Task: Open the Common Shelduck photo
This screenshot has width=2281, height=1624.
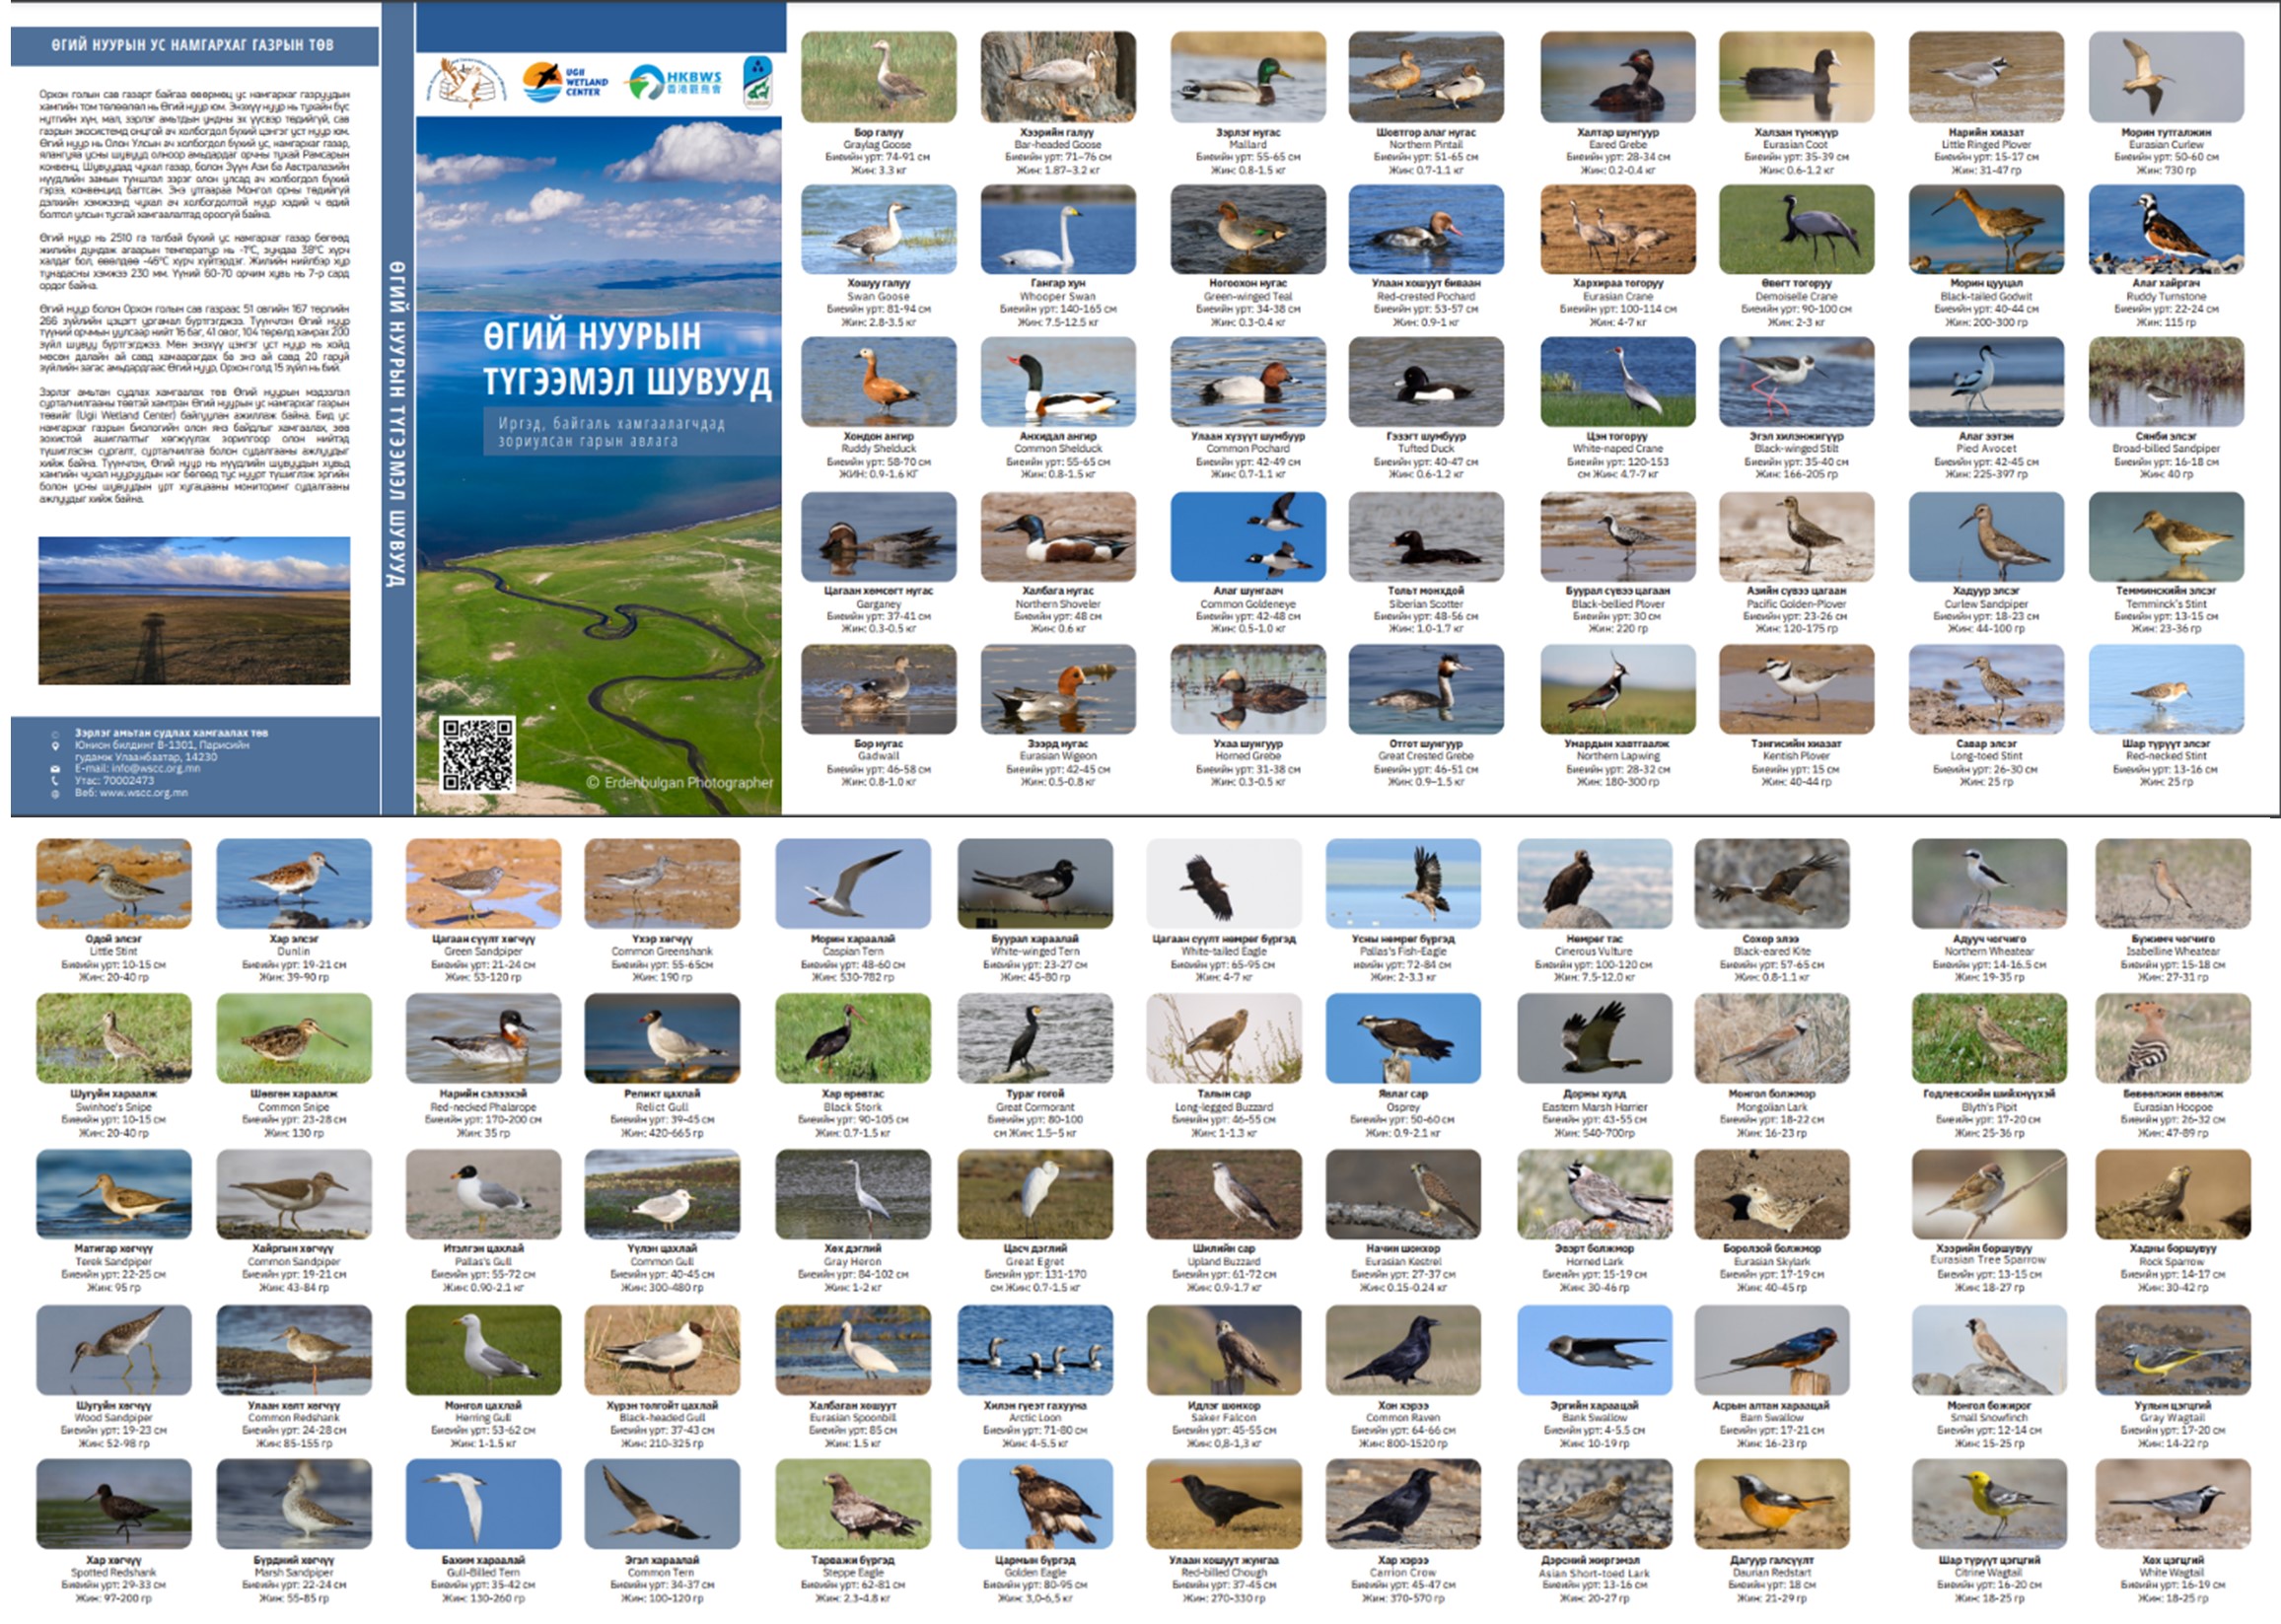Action: click(x=1058, y=381)
